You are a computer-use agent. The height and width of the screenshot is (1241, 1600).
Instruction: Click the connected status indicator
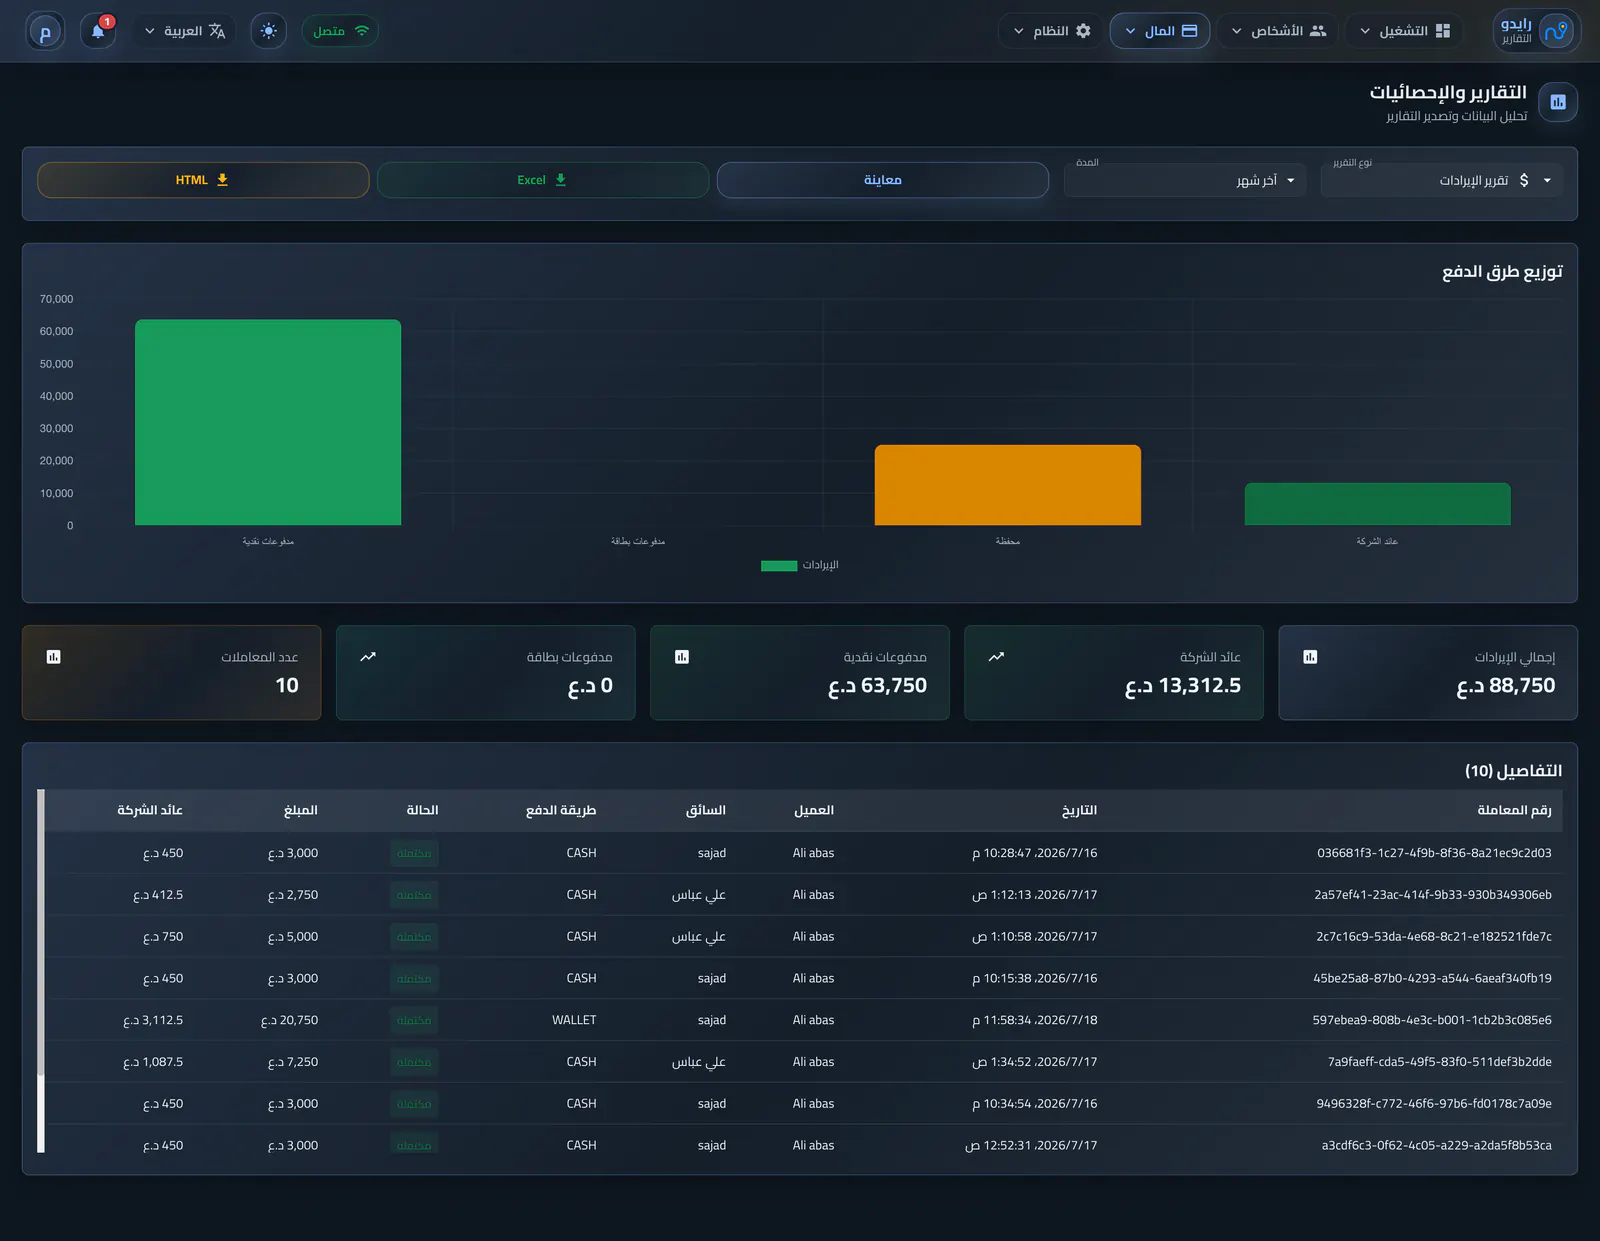pyautogui.click(x=340, y=31)
